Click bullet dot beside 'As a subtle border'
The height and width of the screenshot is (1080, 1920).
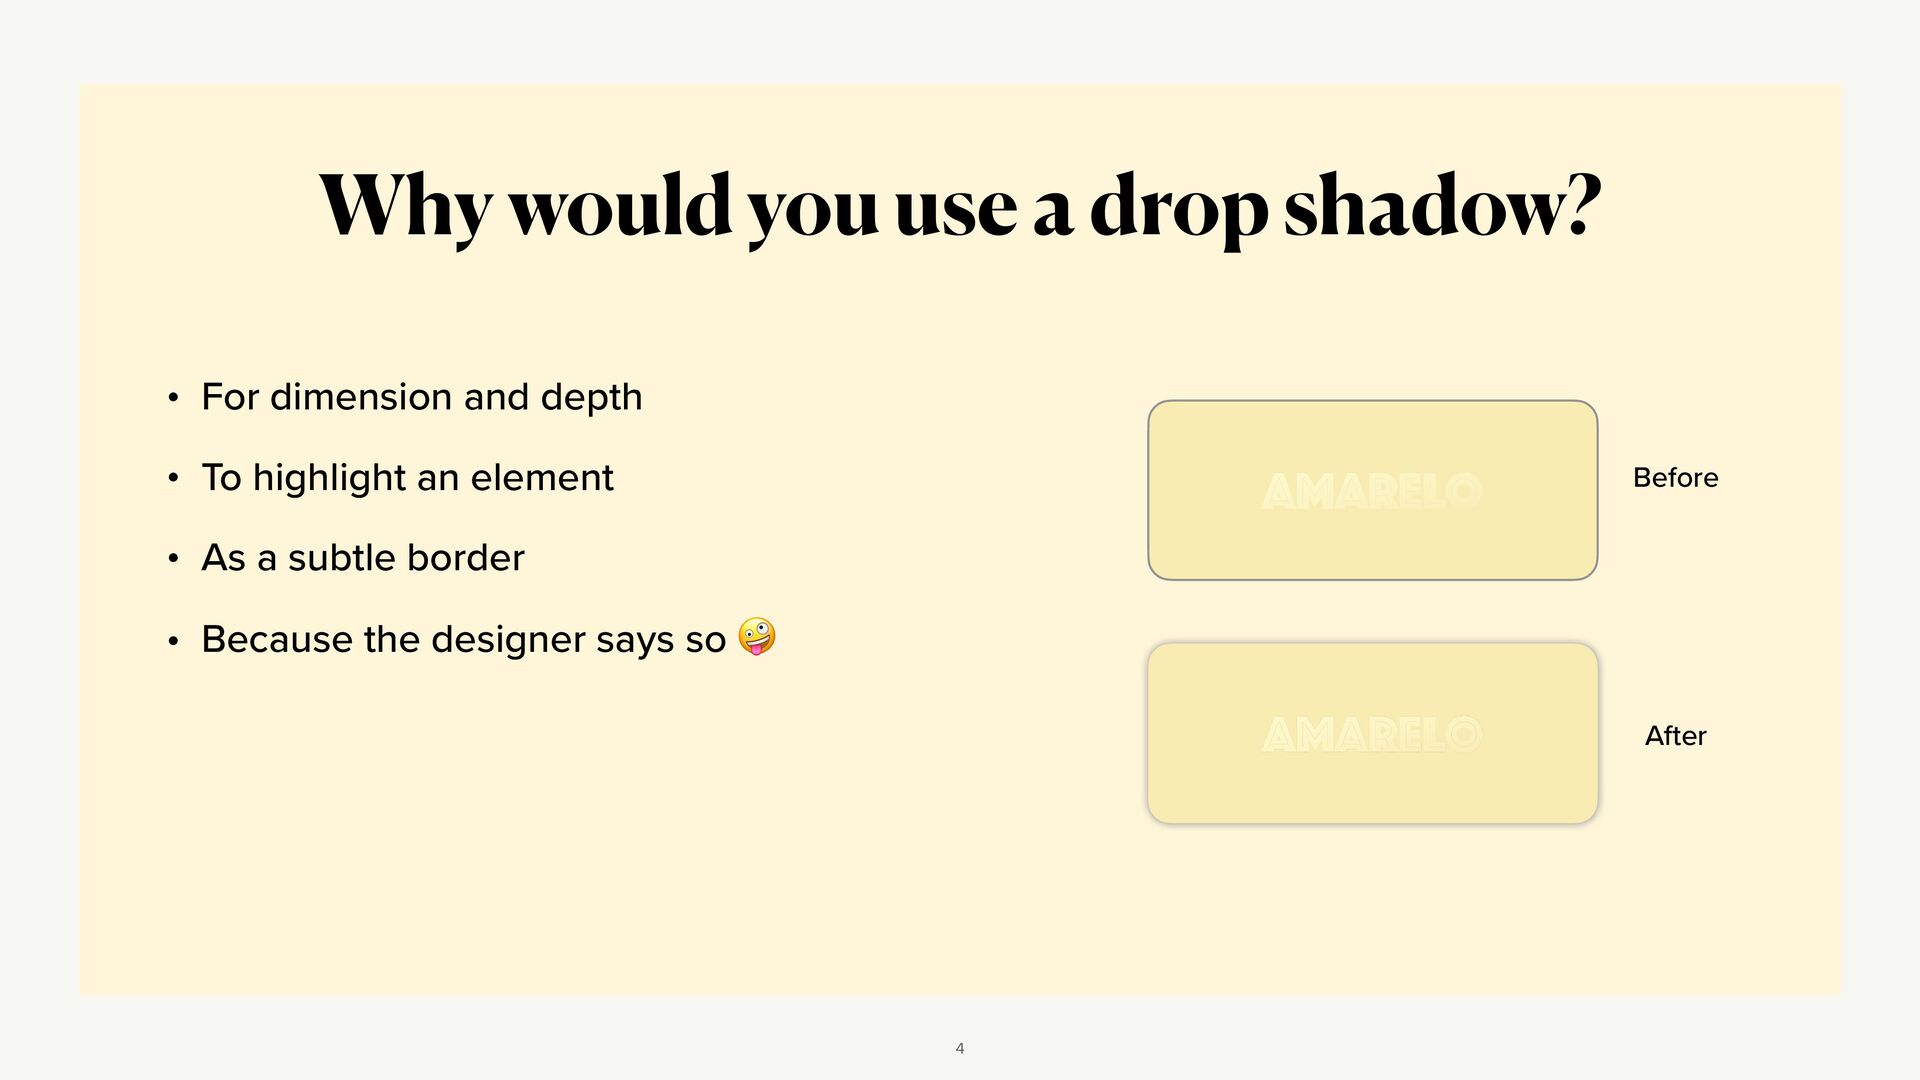tap(173, 559)
